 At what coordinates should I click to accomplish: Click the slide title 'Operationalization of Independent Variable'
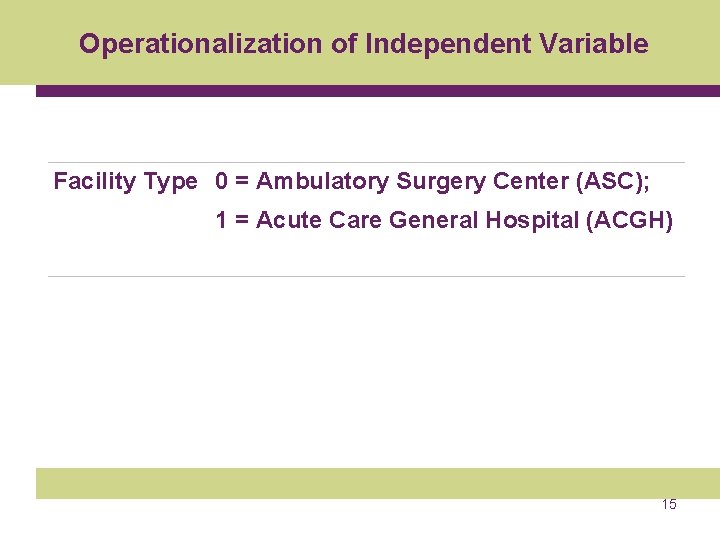click(x=363, y=44)
